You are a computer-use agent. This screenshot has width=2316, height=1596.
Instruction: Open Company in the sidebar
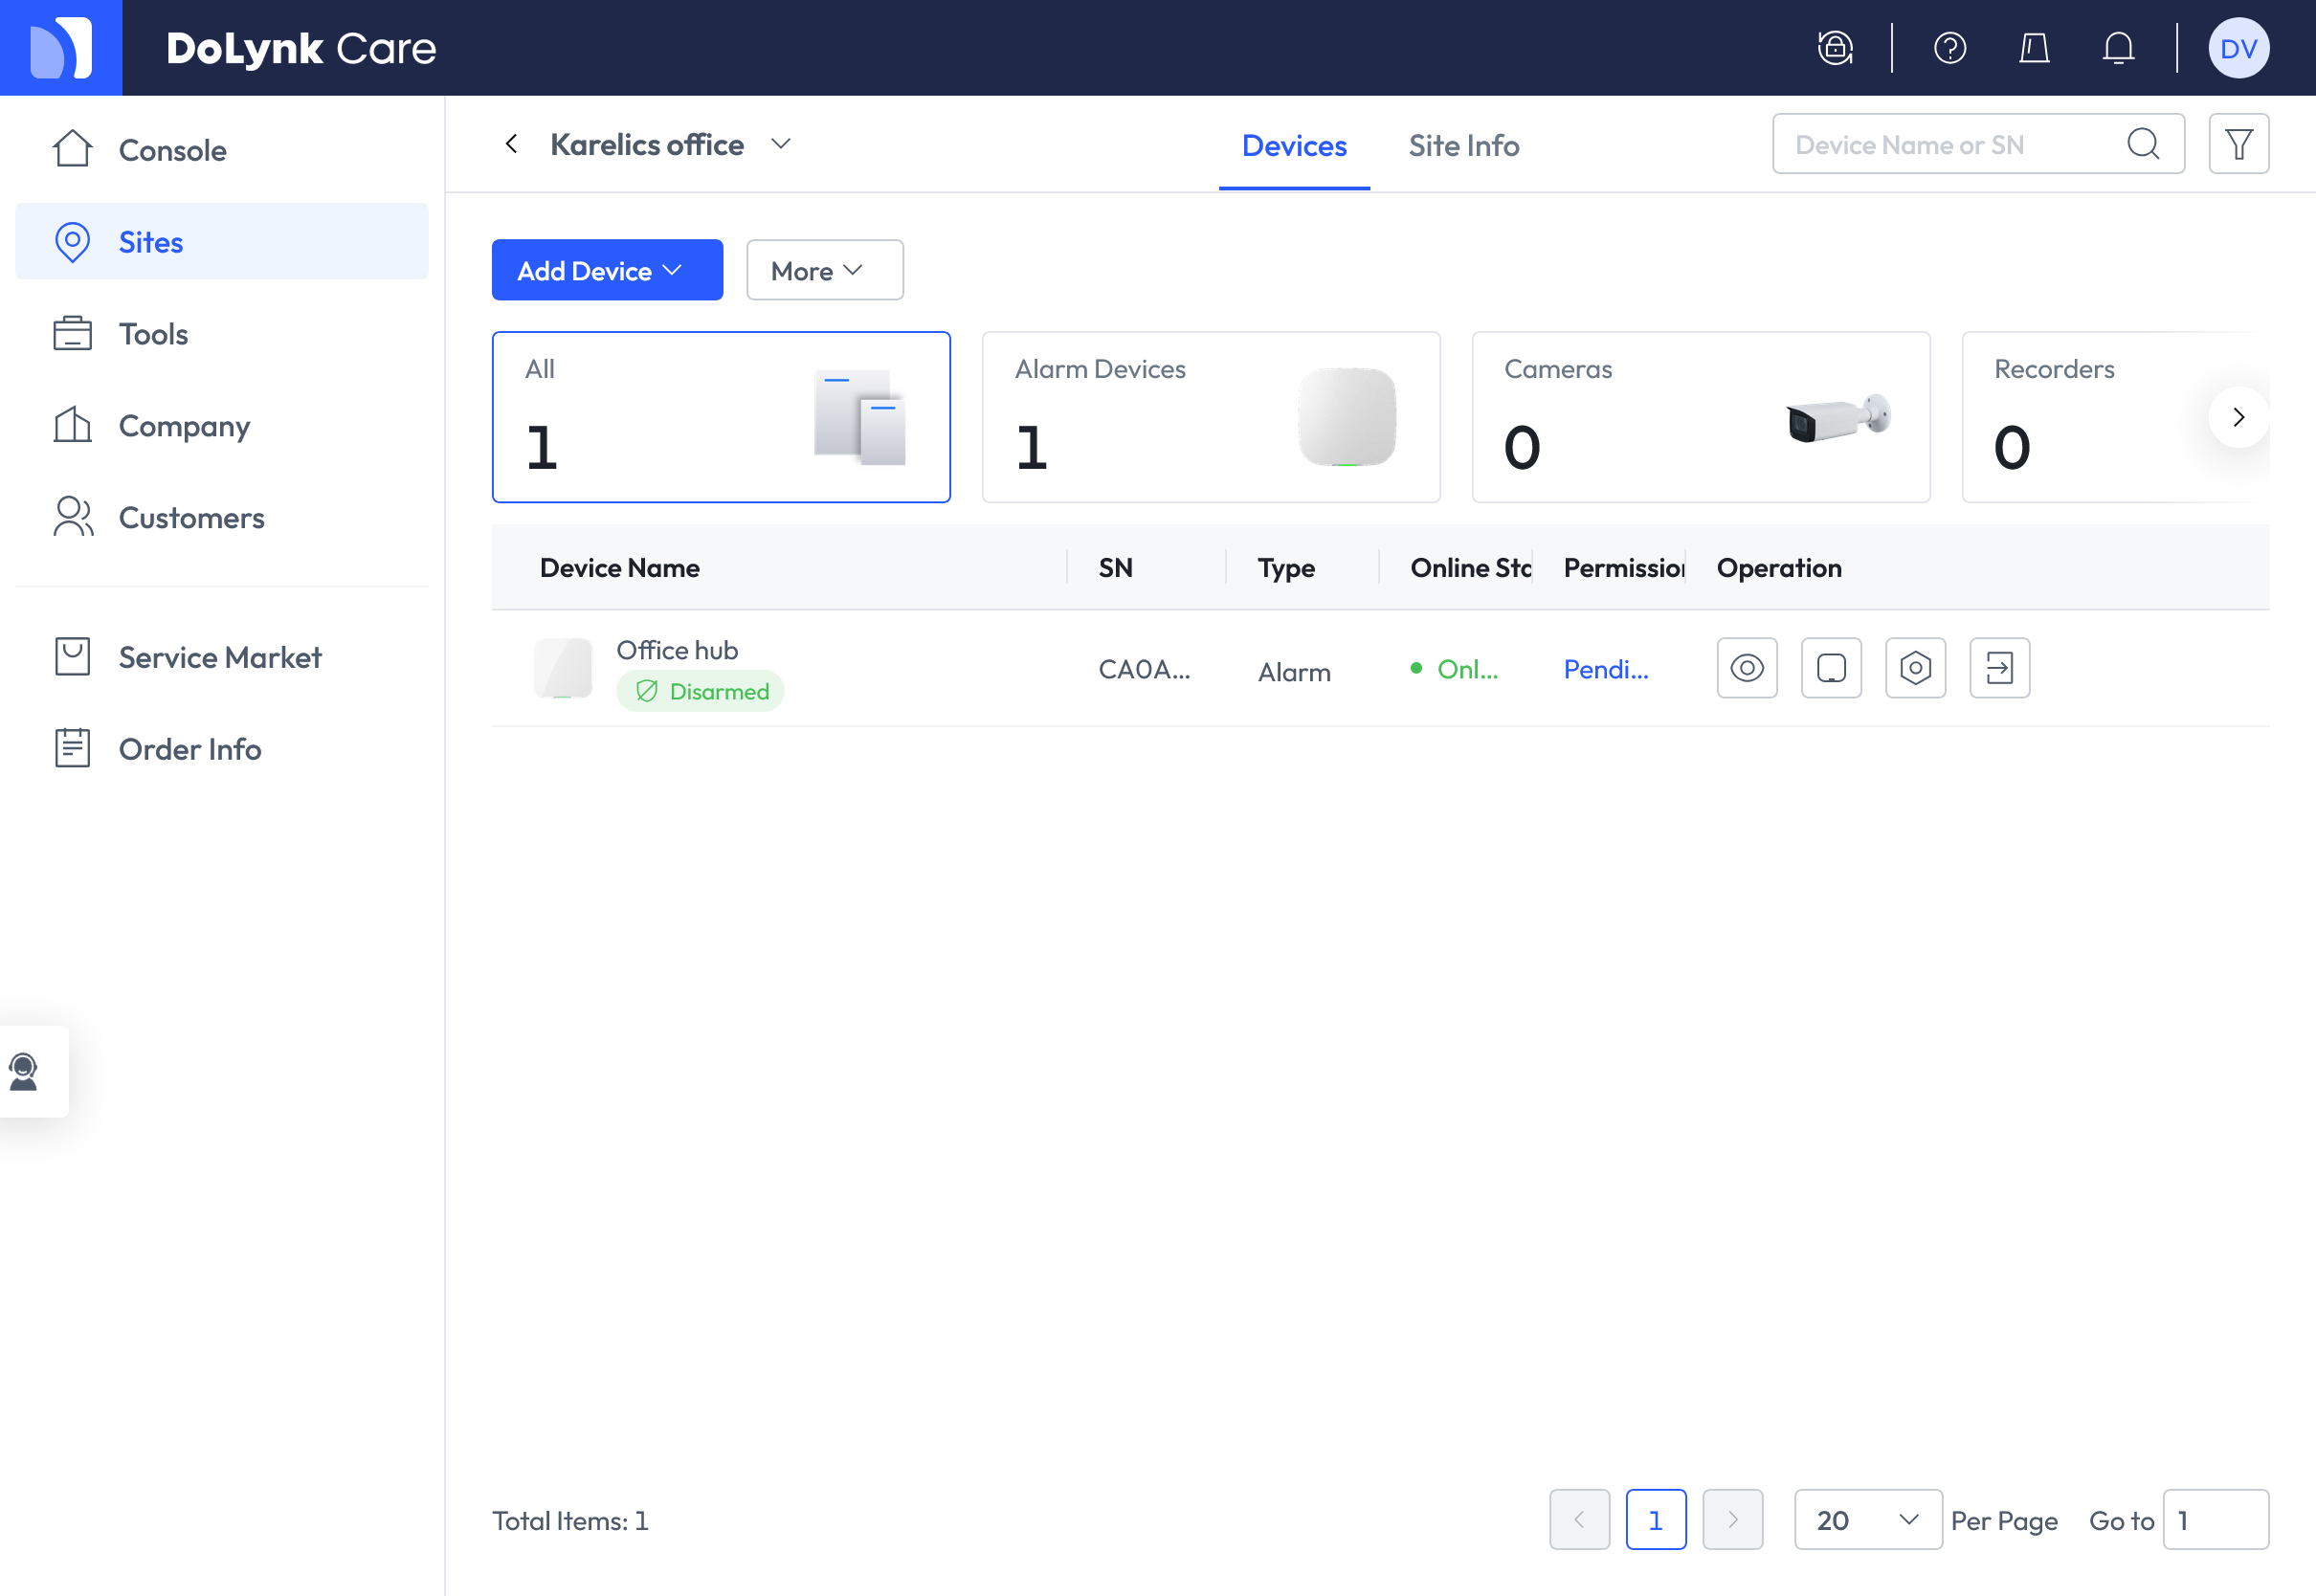(222, 426)
